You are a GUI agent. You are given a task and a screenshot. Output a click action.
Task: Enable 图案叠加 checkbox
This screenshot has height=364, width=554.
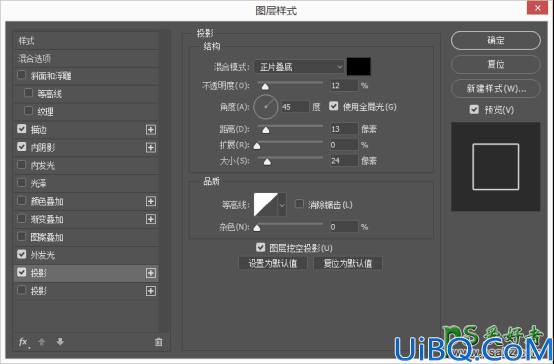pyautogui.click(x=22, y=236)
